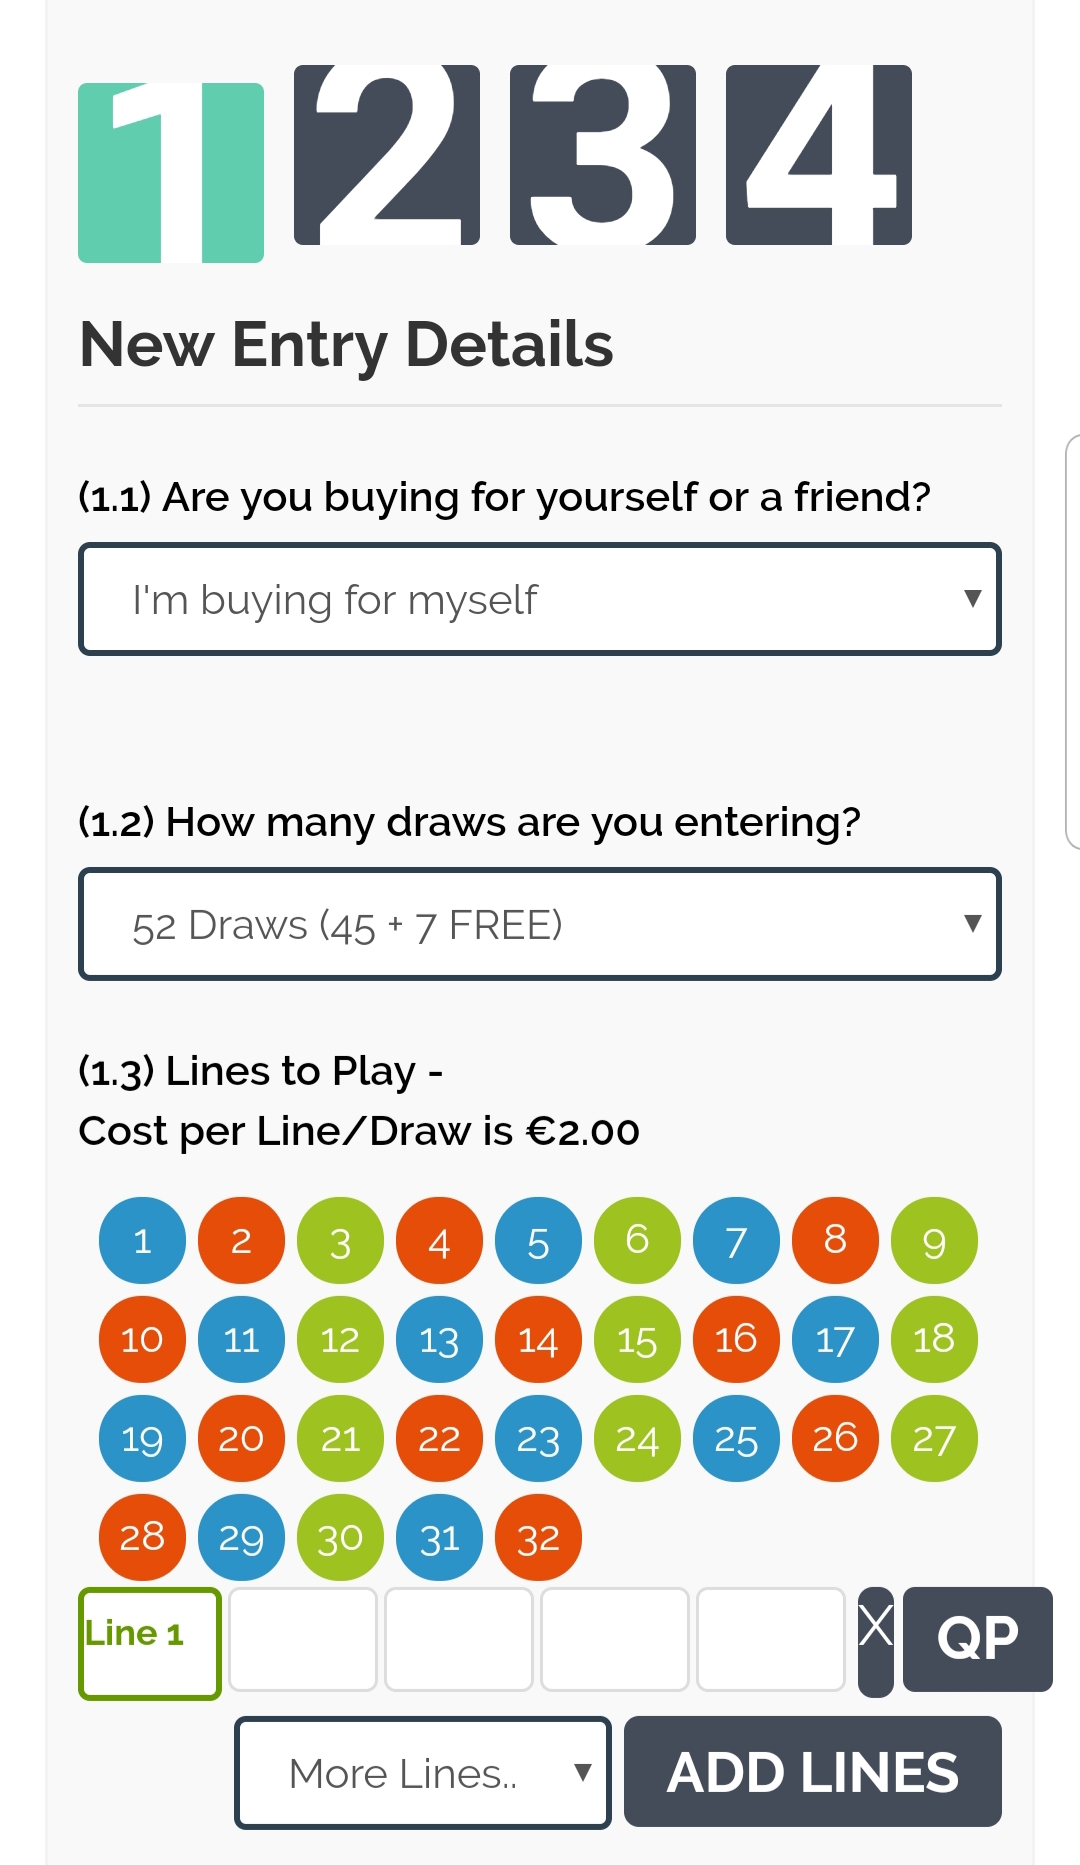Choose green number 21 ball

340,1438
